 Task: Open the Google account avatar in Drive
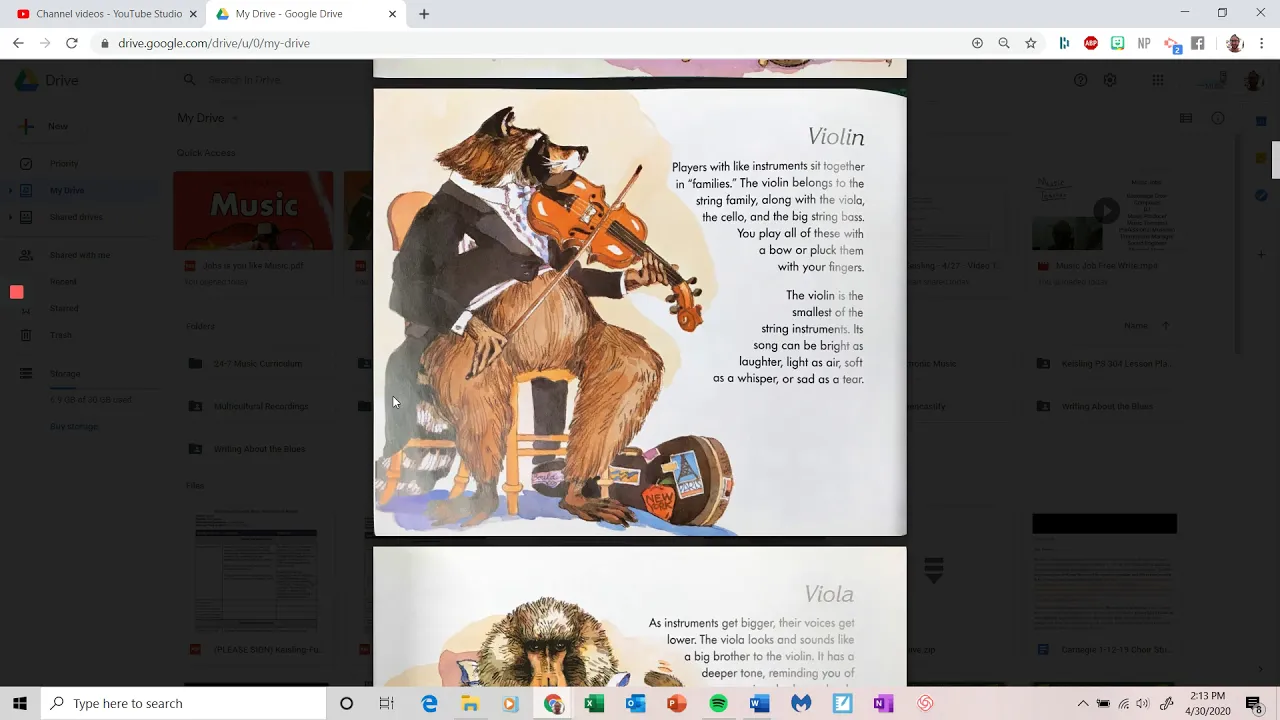coord(1253,80)
